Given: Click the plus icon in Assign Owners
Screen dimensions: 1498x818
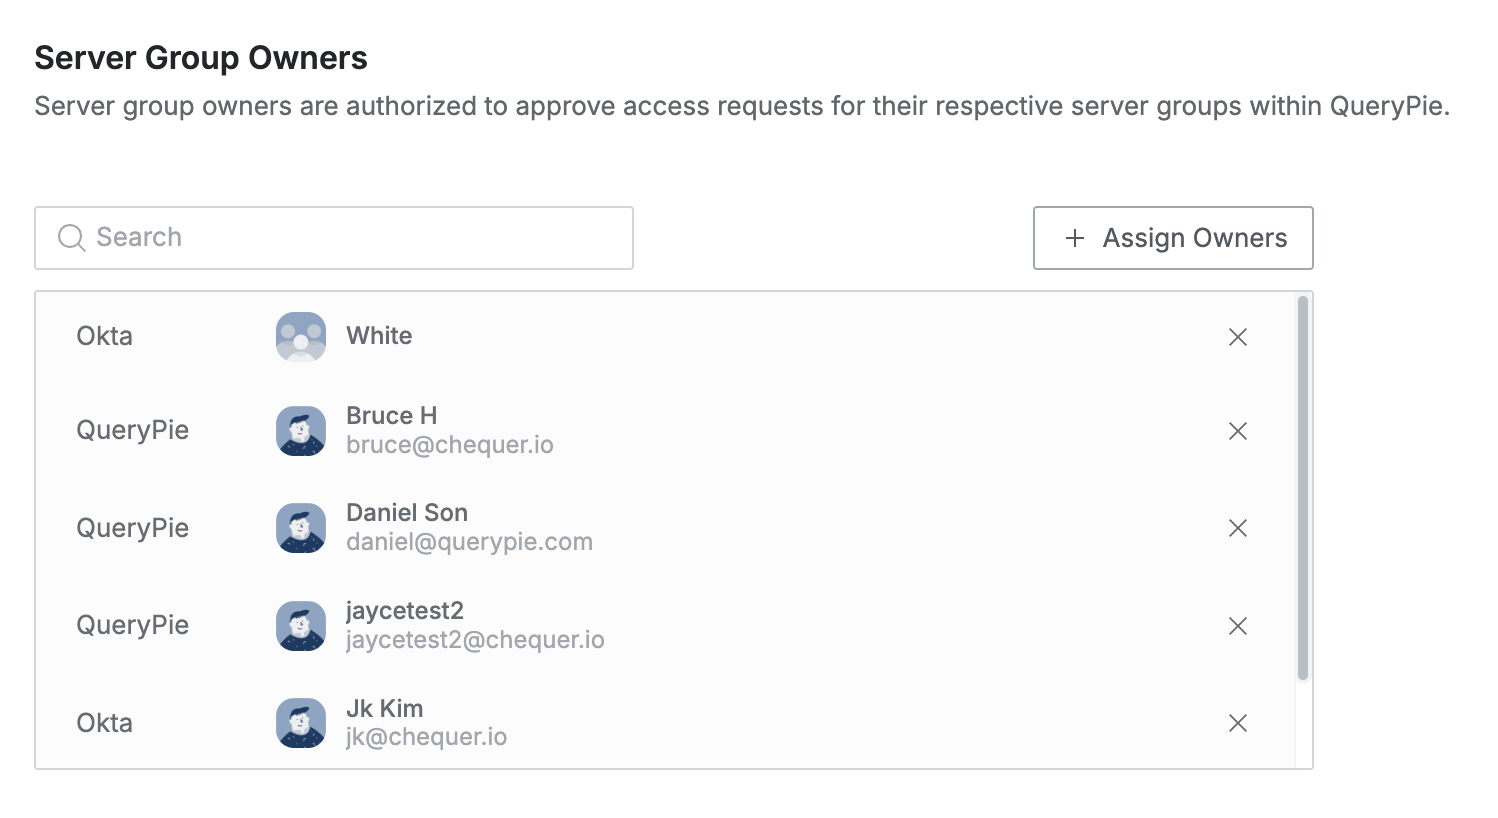Looking at the screenshot, I should [1075, 238].
